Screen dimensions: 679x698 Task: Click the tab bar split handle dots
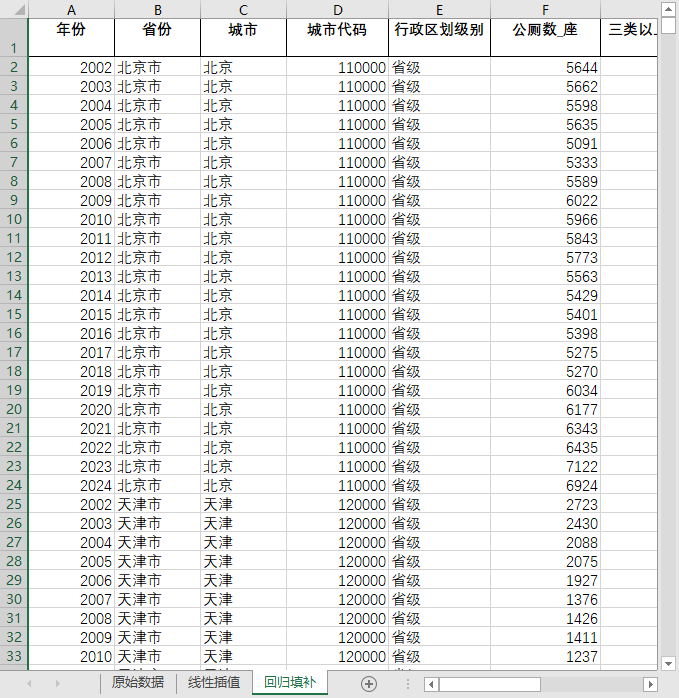point(408,684)
